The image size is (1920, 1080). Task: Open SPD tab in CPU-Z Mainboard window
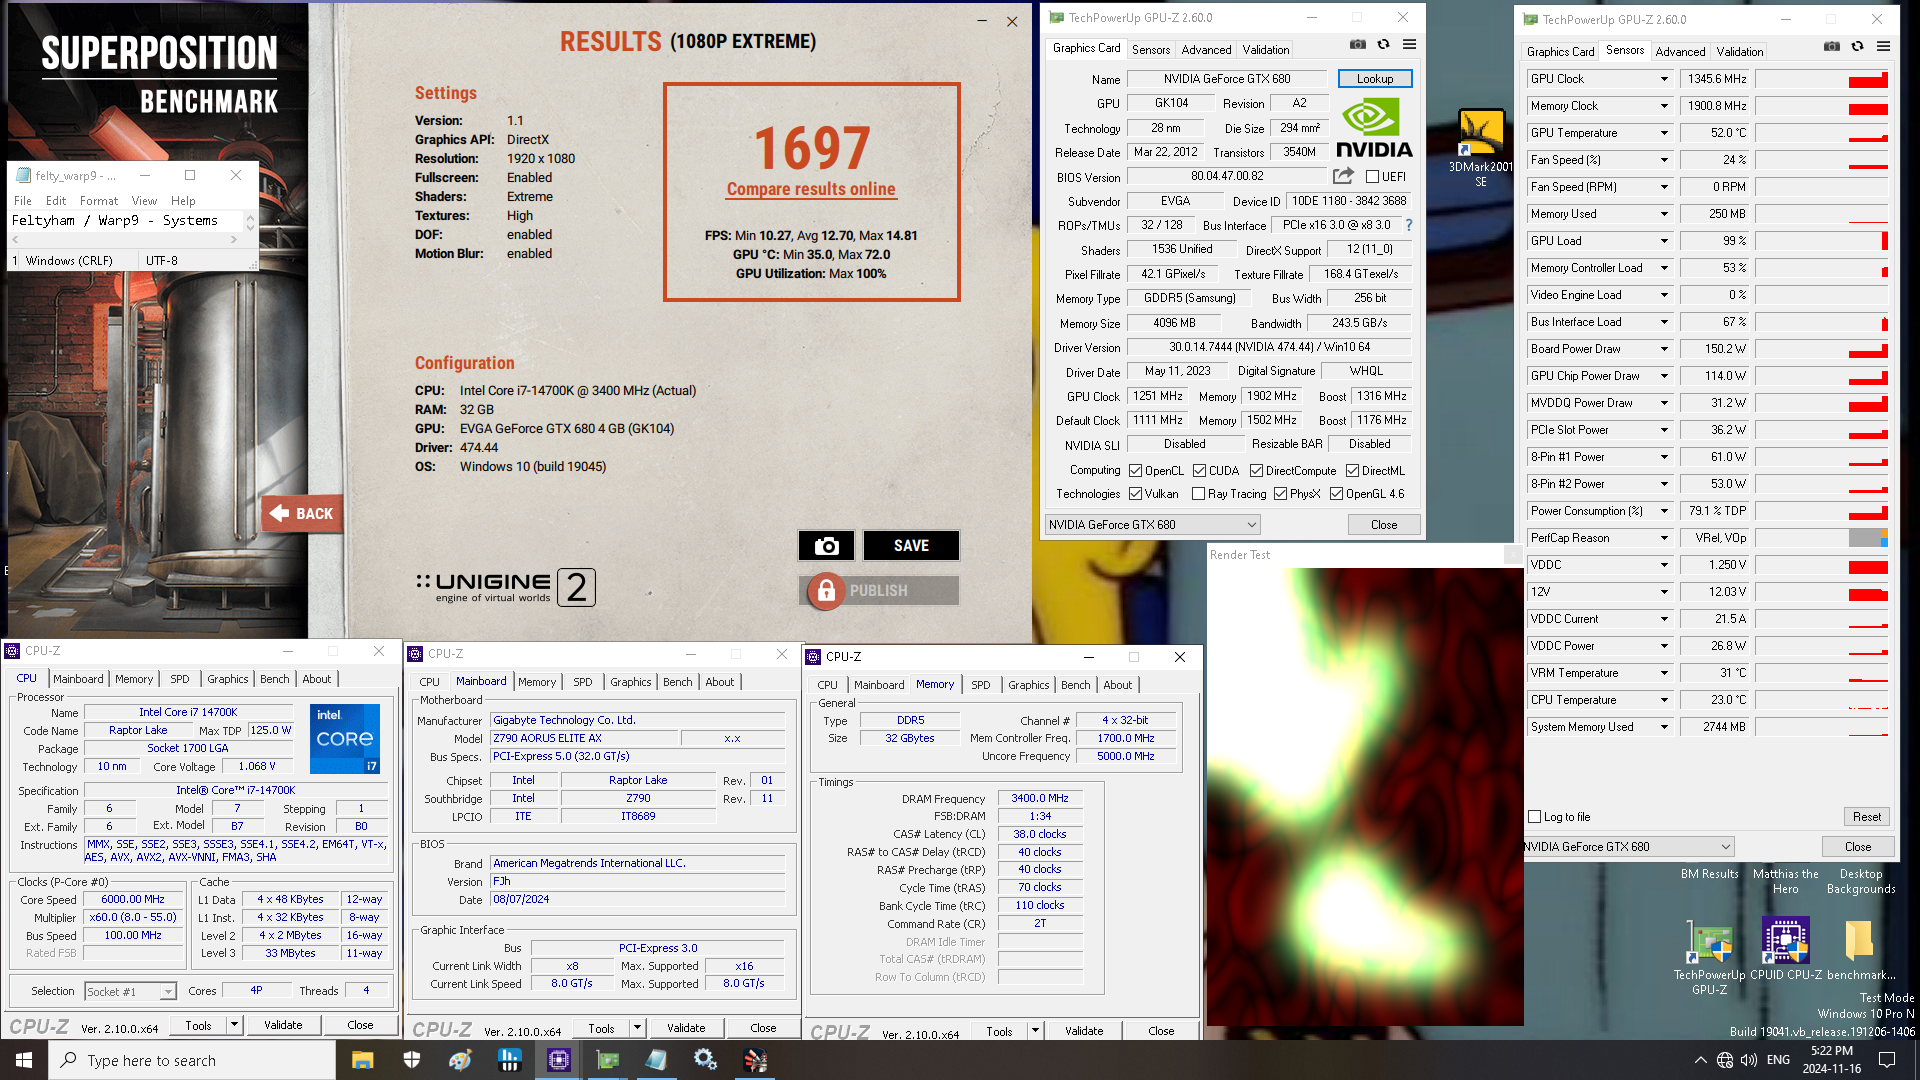[x=582, y=682]
